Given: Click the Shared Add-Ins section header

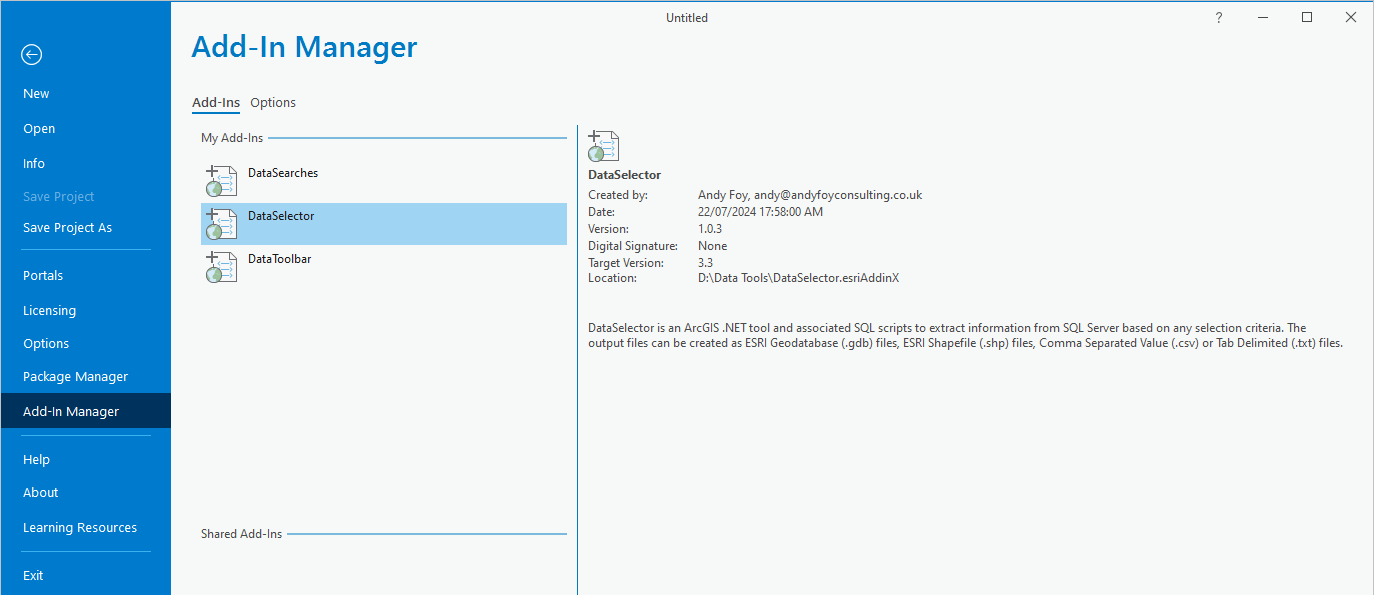Looking at the screenshot, I should tap(241, 534).
